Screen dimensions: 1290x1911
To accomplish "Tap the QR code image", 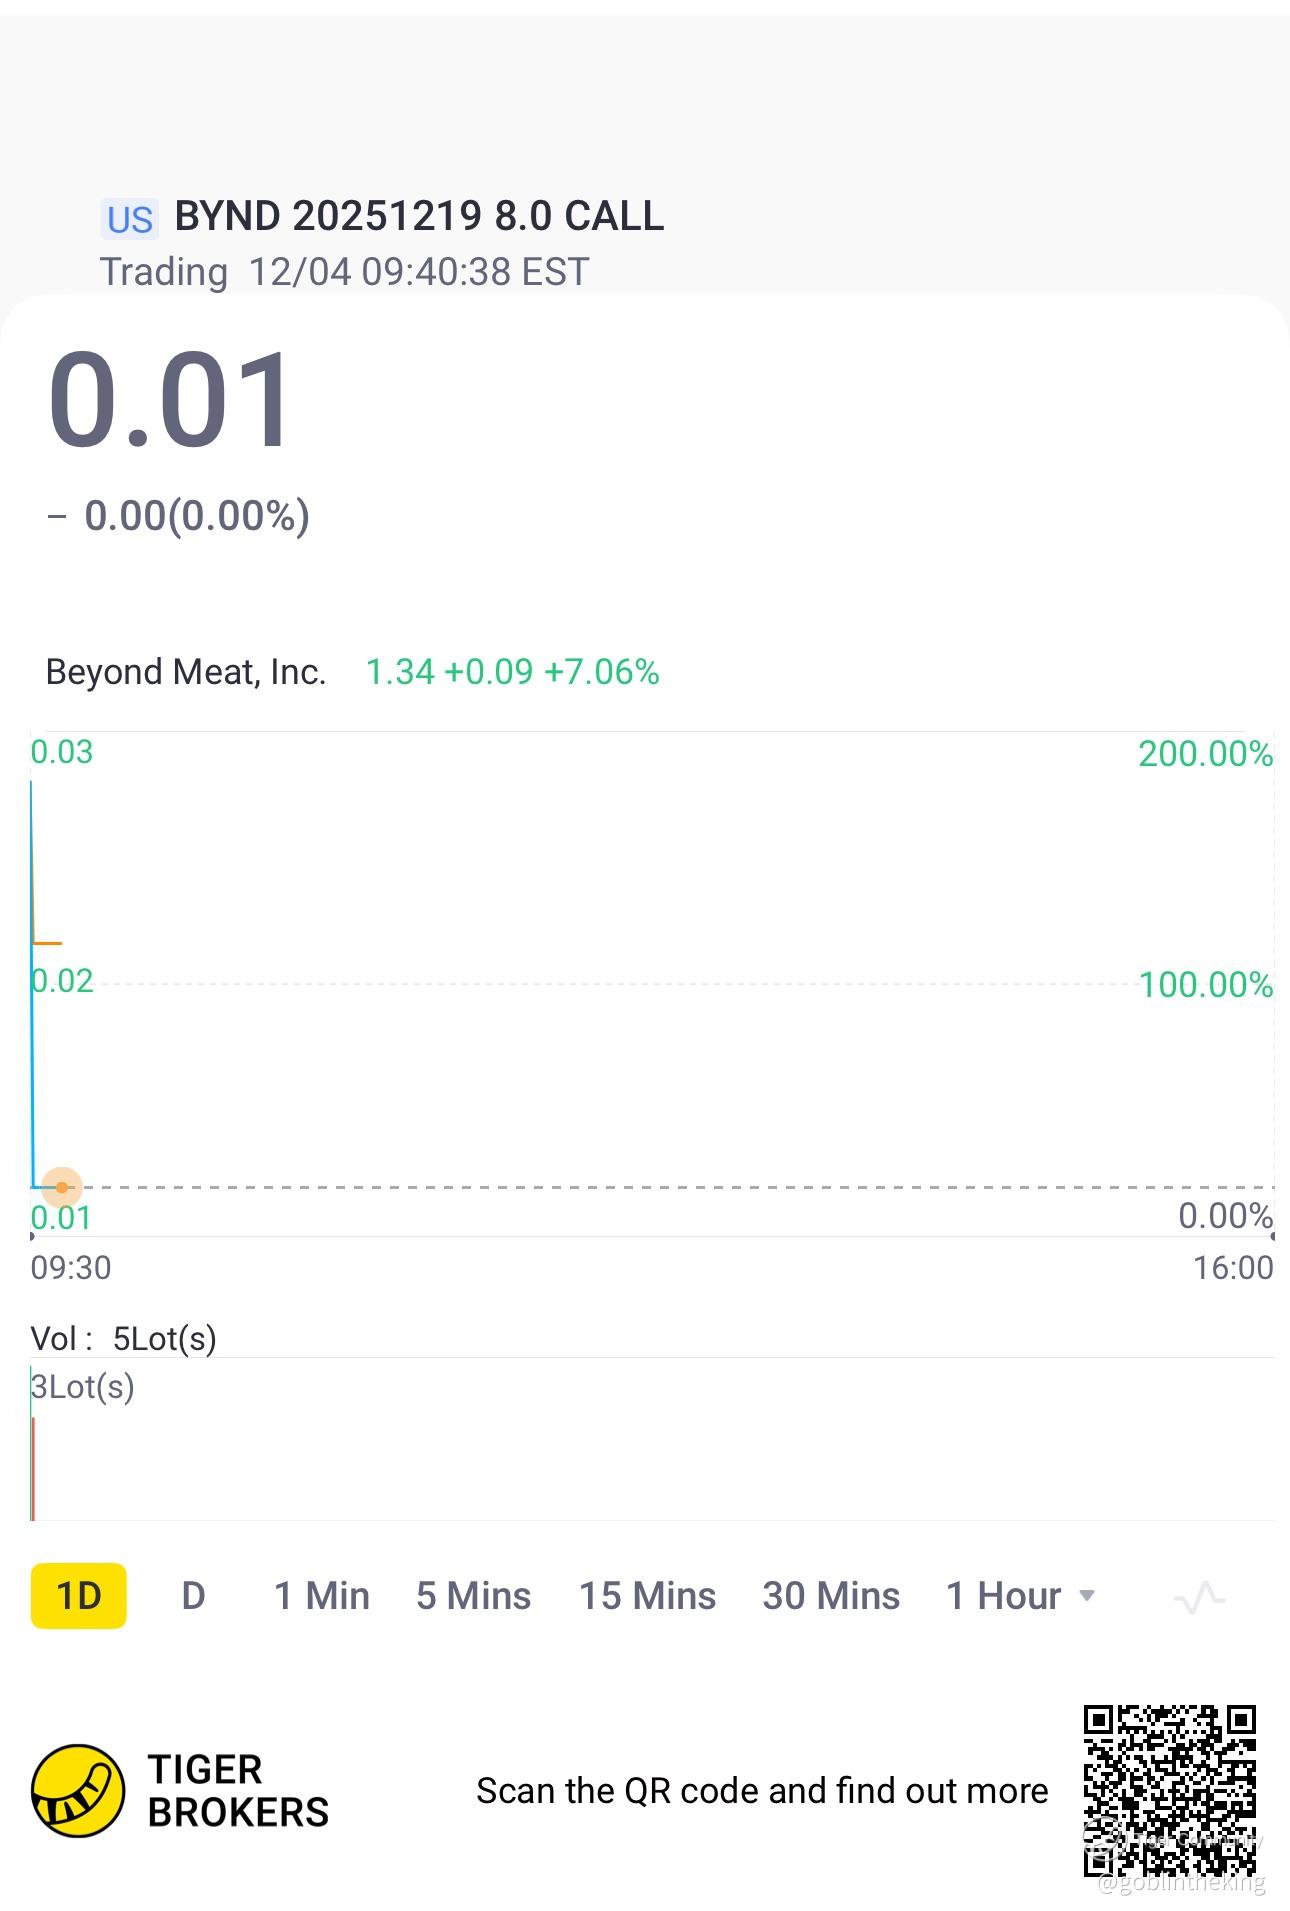I will click(1169, 1790).
